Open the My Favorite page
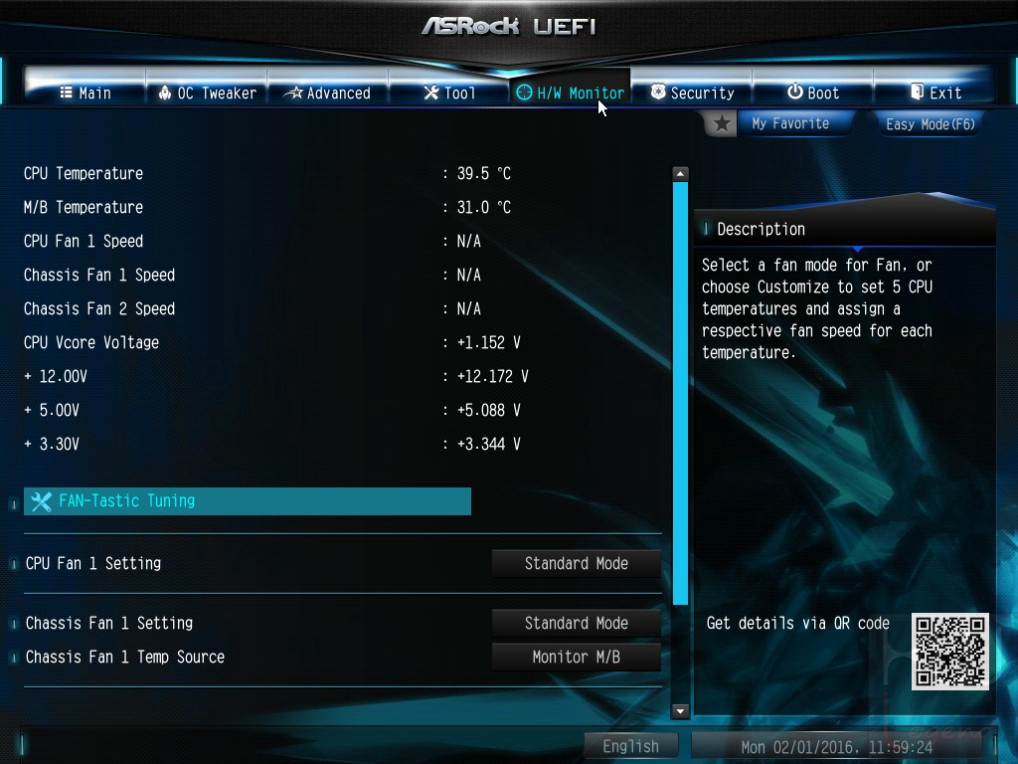 pos(790,123)
